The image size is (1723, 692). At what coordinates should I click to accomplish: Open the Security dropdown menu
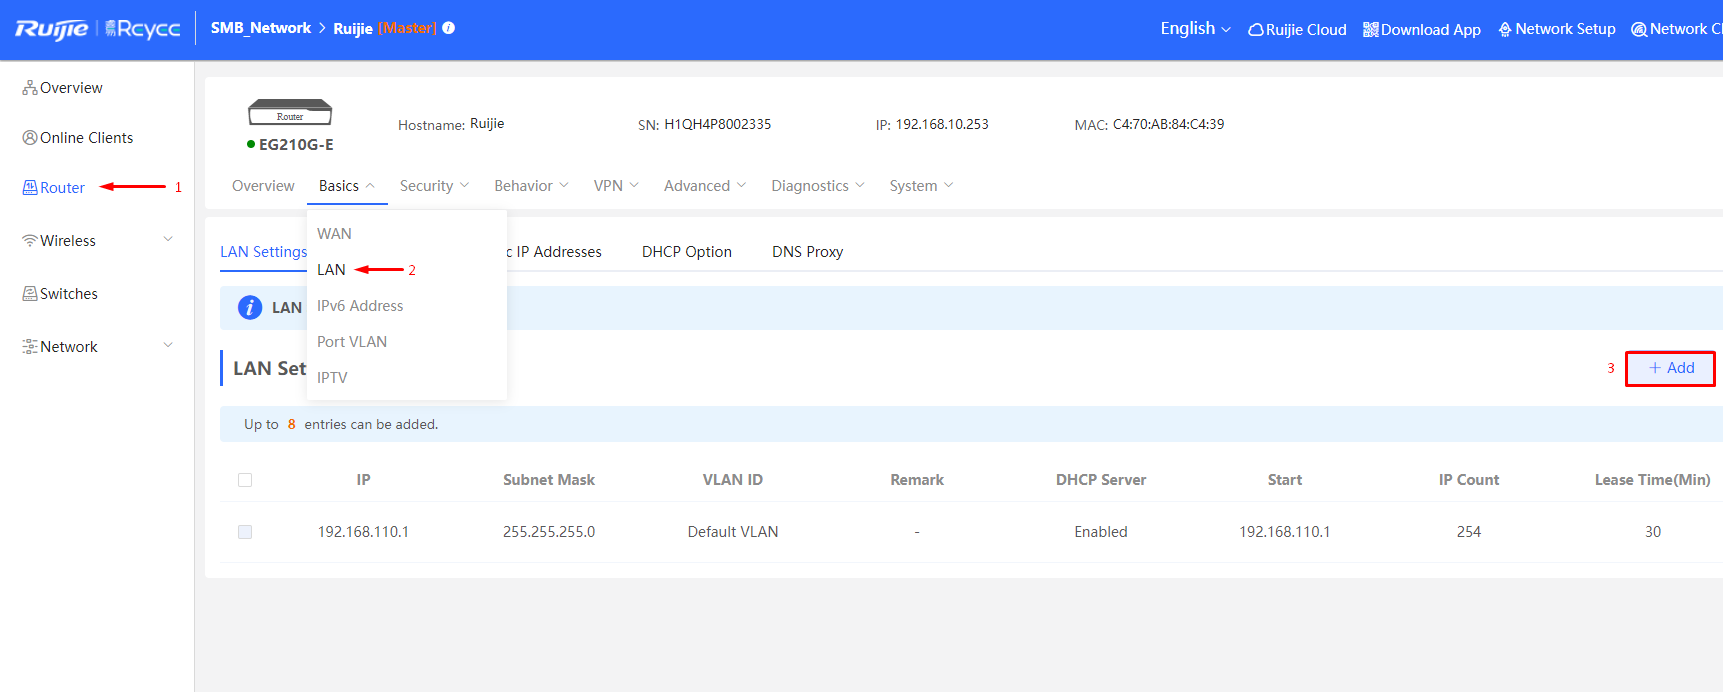pos(434,186)
